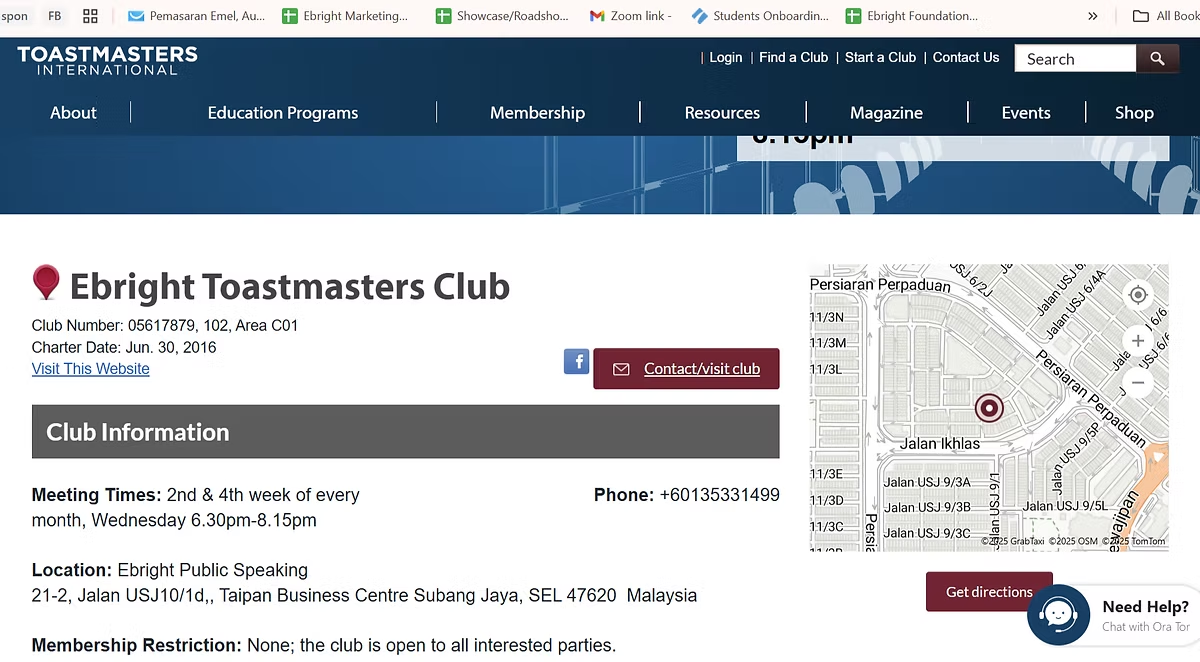Click the club address line with Taipan Business Centre
This screenshot has height=662, width=1200.
(x=364, y=596)
